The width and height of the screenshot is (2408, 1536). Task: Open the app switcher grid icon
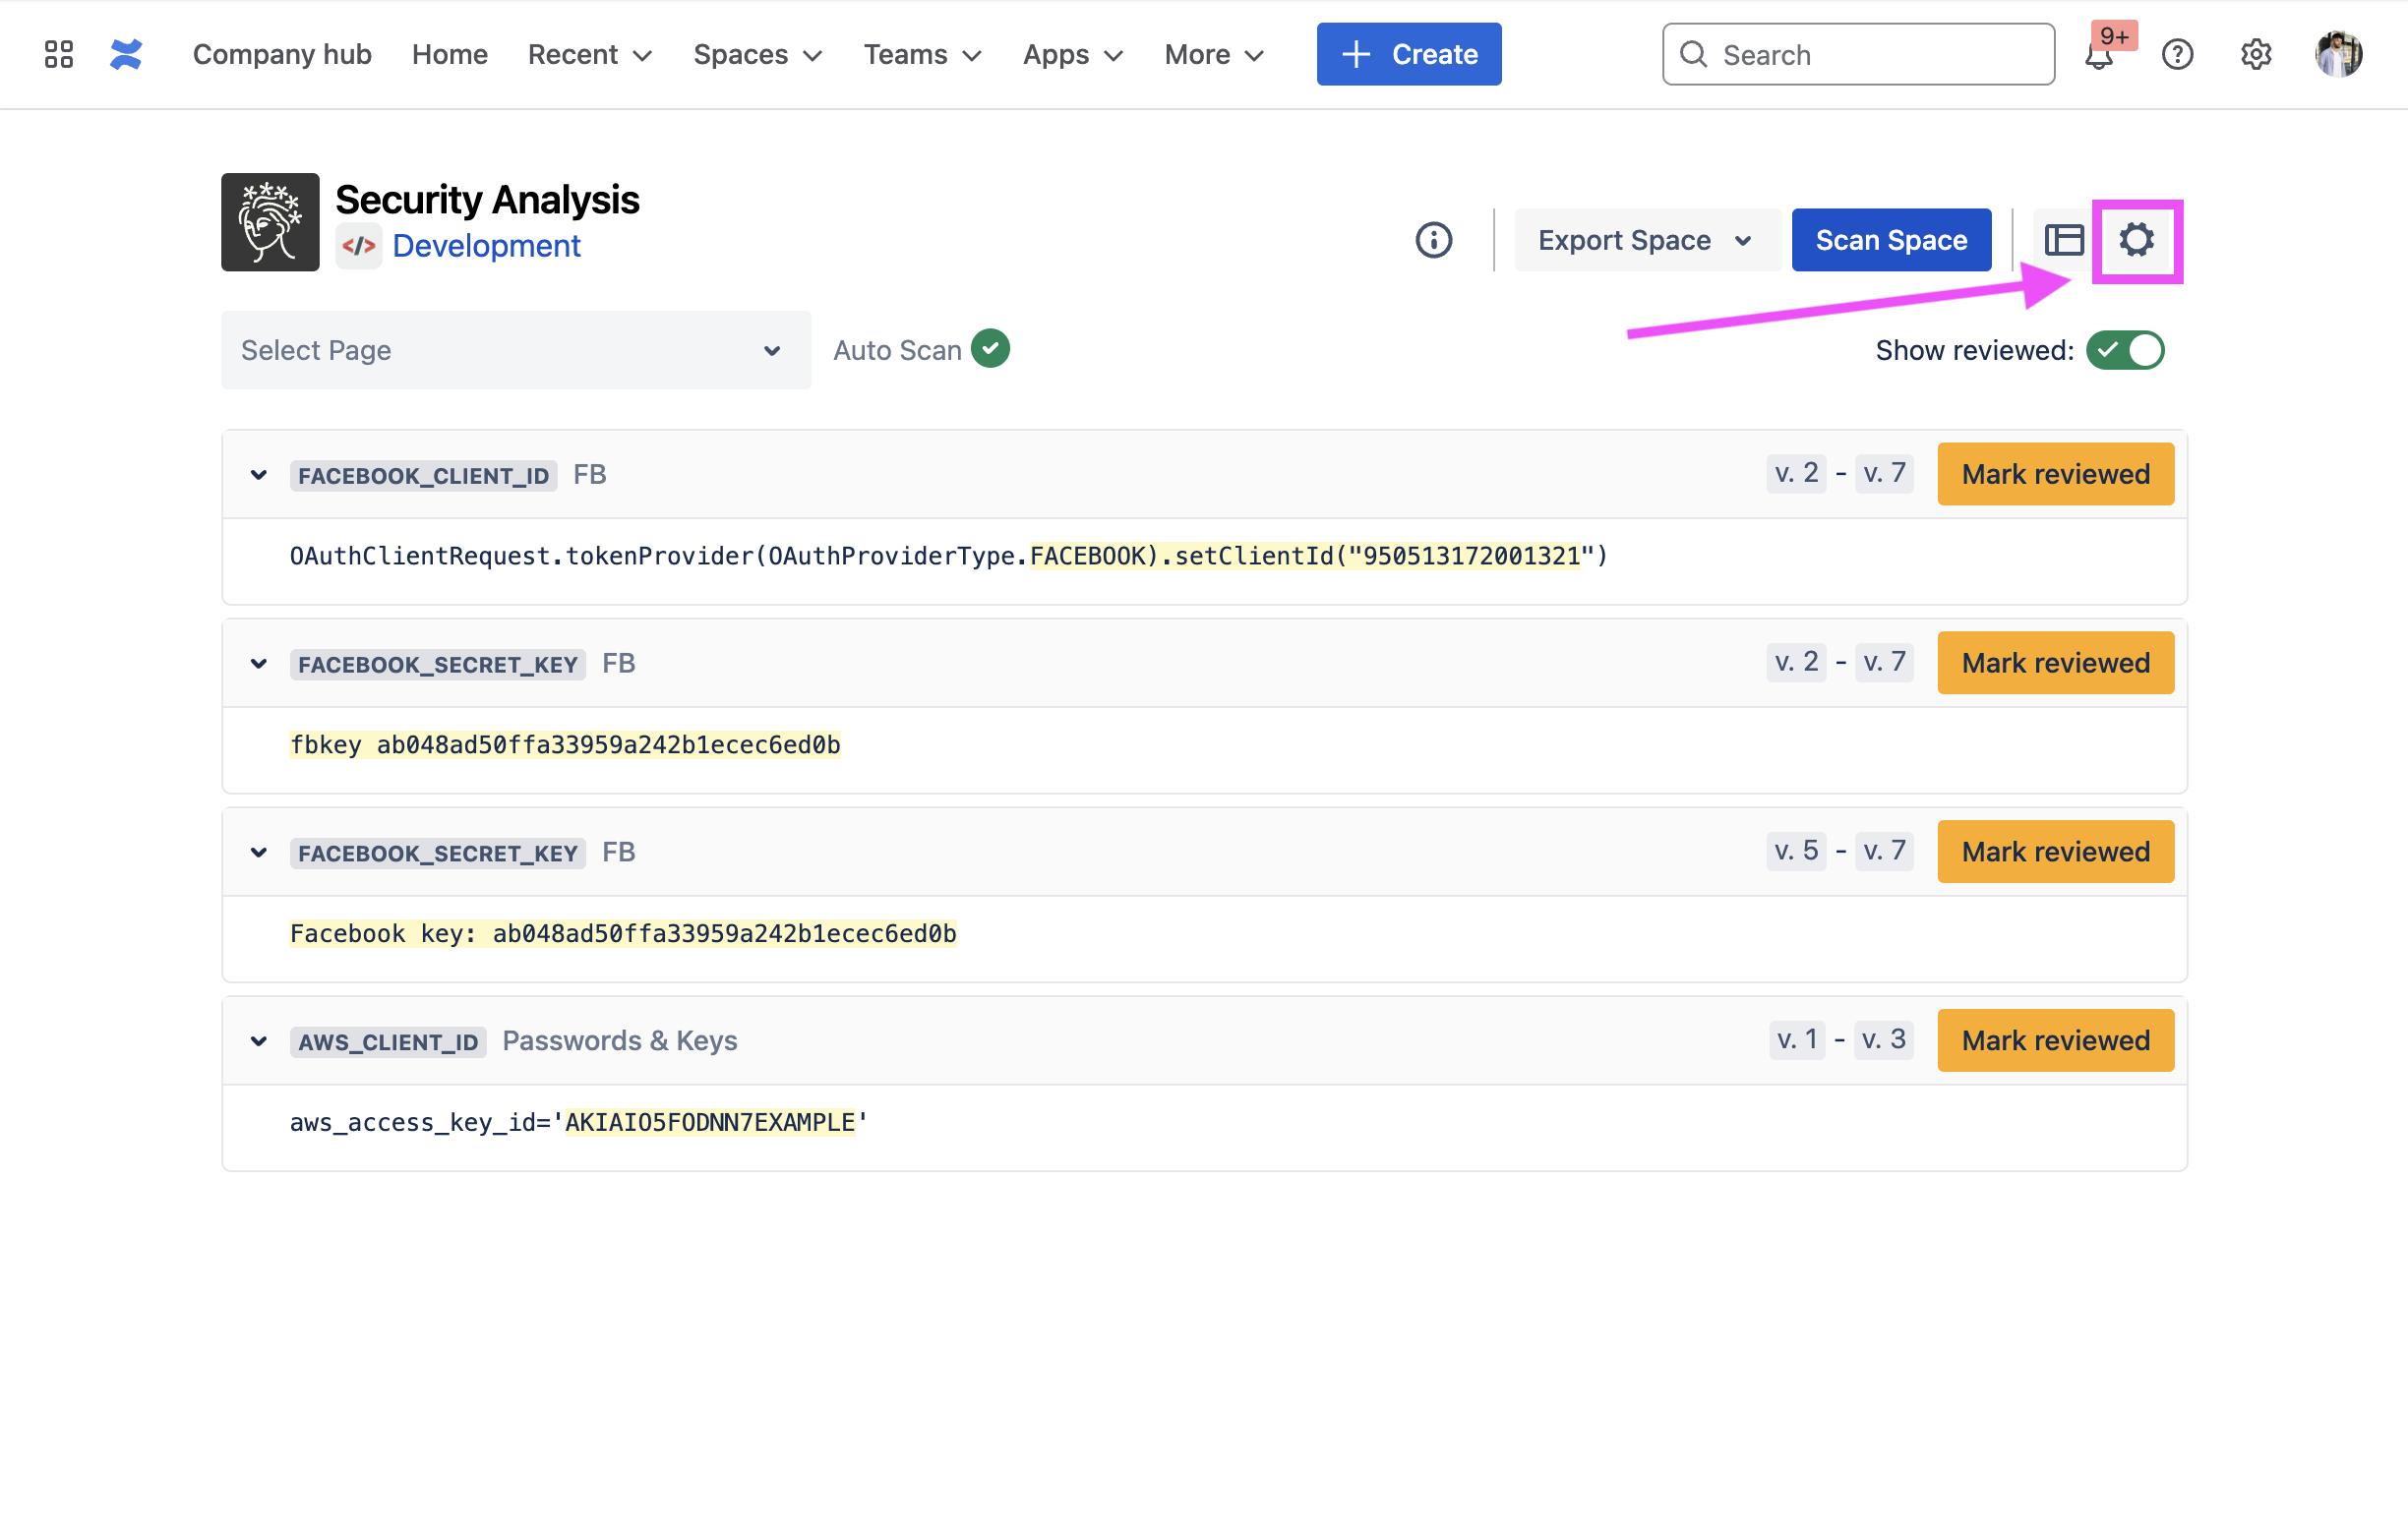coord(59,54)
